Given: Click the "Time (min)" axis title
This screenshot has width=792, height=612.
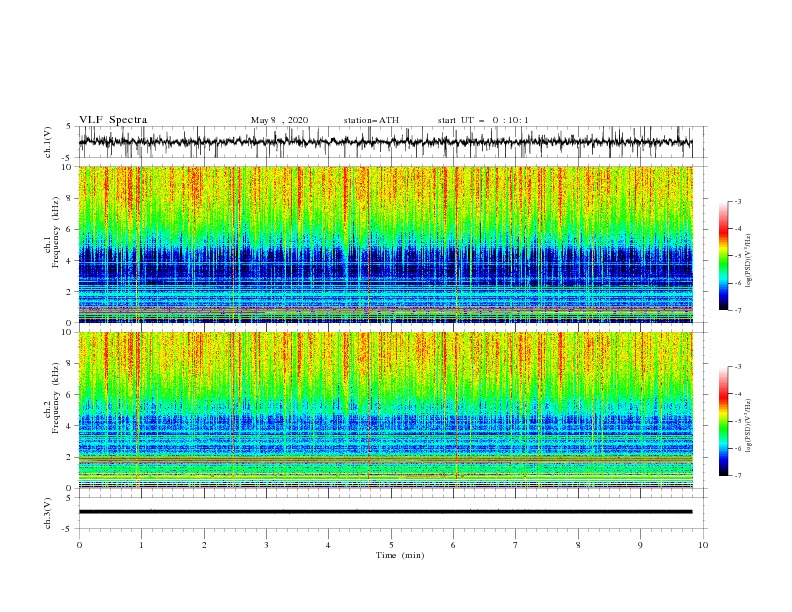Looking at the screenshot, I should coord(400,555).
